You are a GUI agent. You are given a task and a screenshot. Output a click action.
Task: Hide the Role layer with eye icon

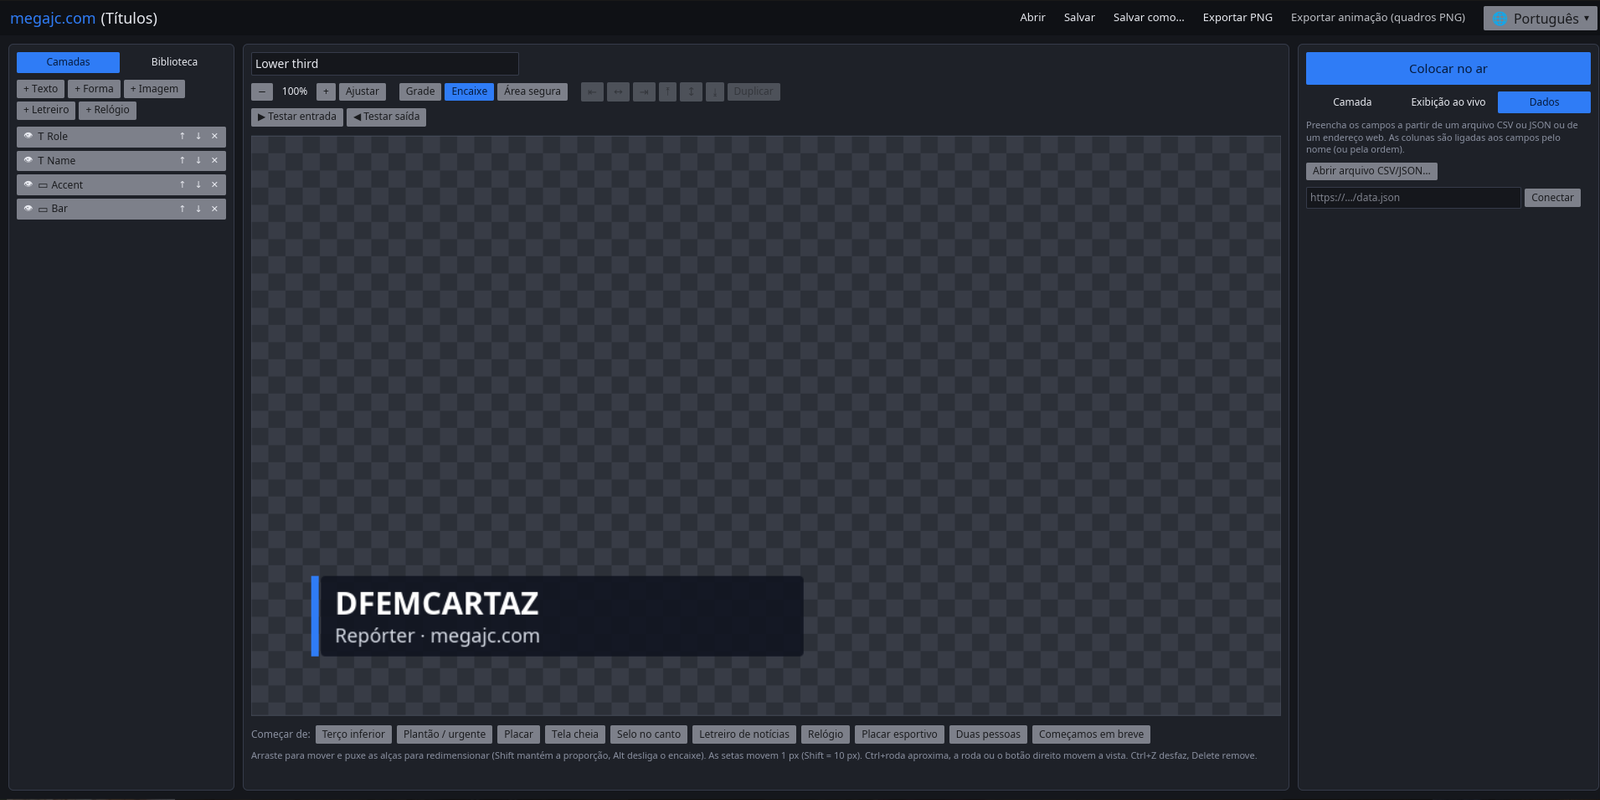click(28, 136)
